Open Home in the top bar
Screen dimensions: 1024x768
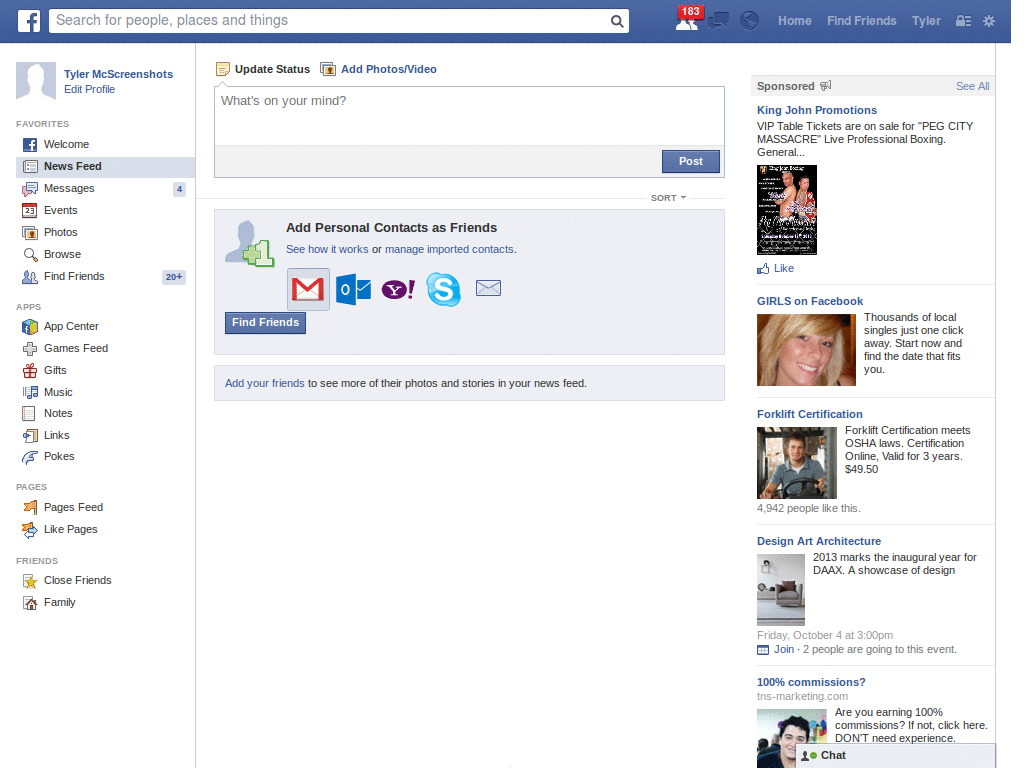[794, 21]
